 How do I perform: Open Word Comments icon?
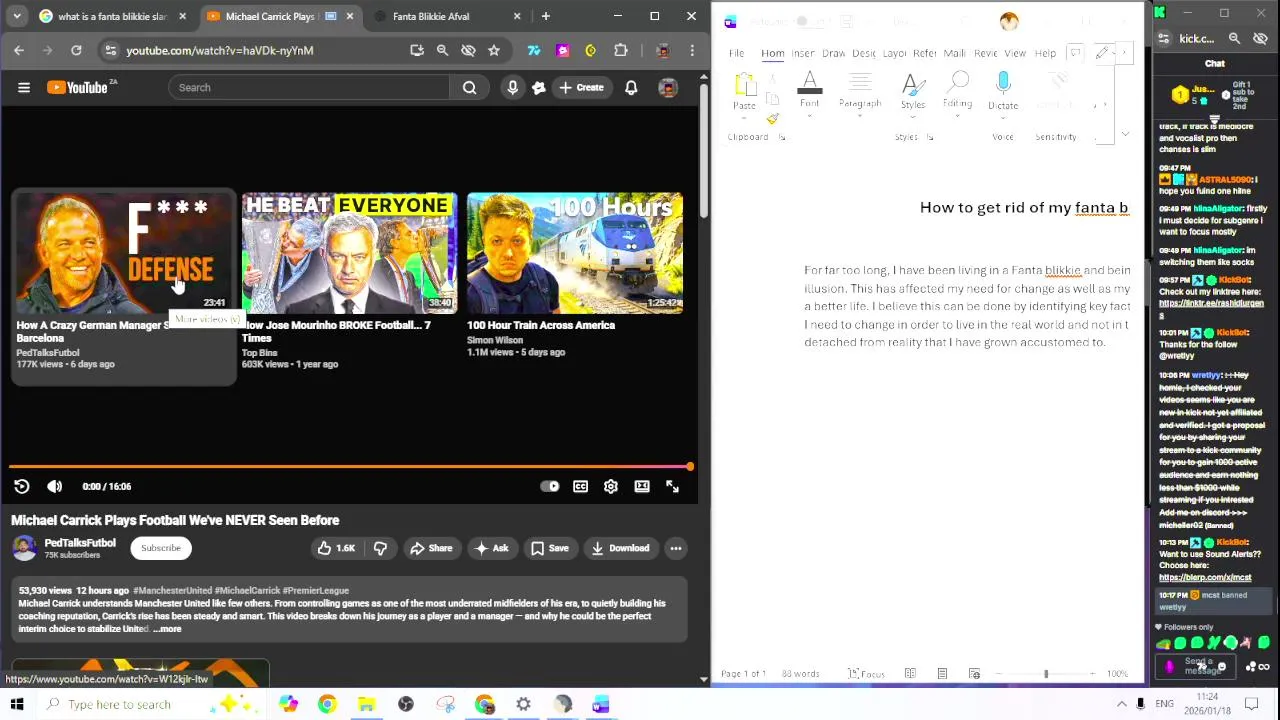pos(1075,53)
